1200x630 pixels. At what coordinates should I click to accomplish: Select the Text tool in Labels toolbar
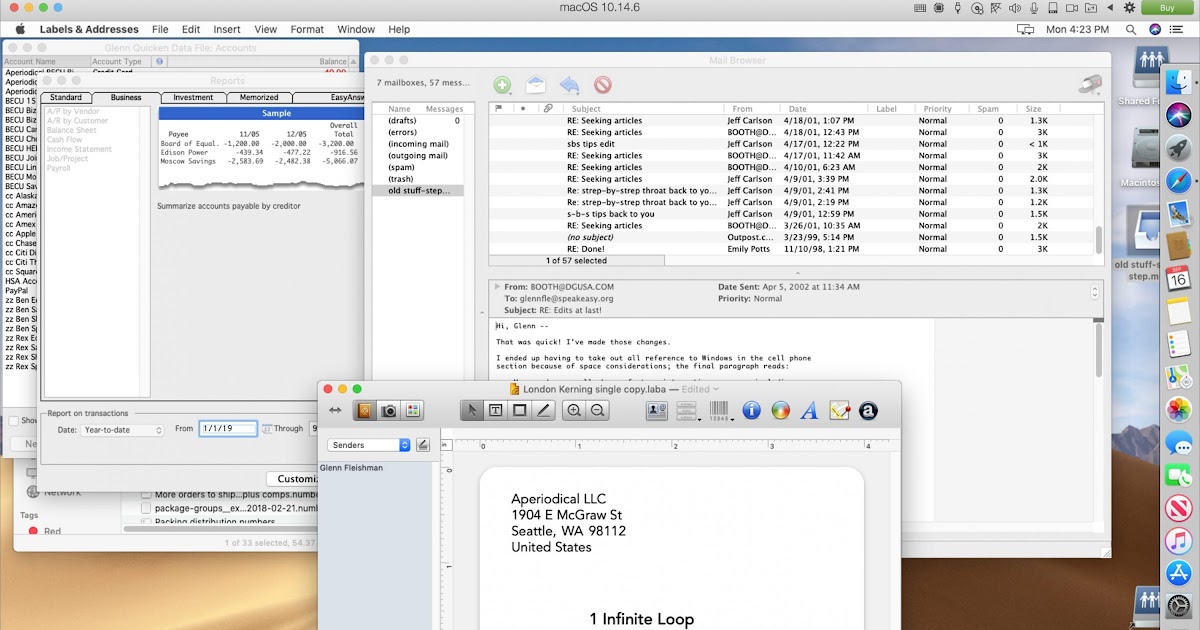click(495, 410)
